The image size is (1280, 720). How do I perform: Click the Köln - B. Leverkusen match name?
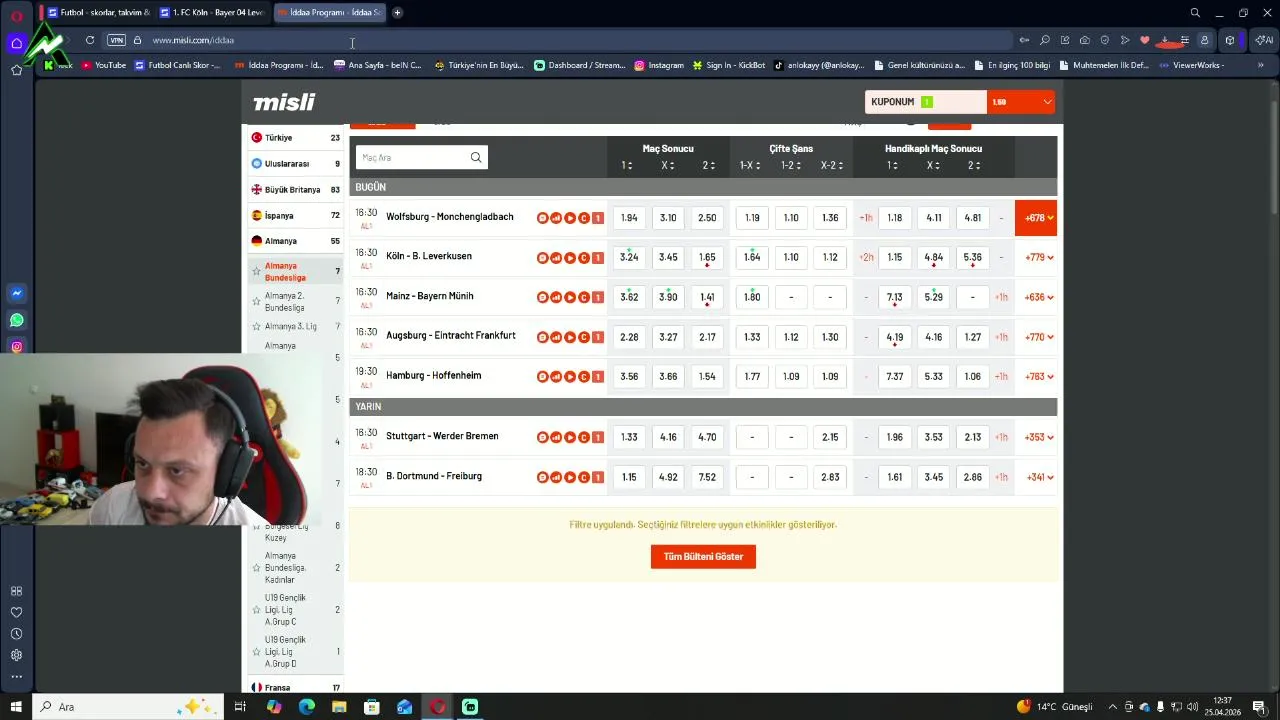(429, 256)
